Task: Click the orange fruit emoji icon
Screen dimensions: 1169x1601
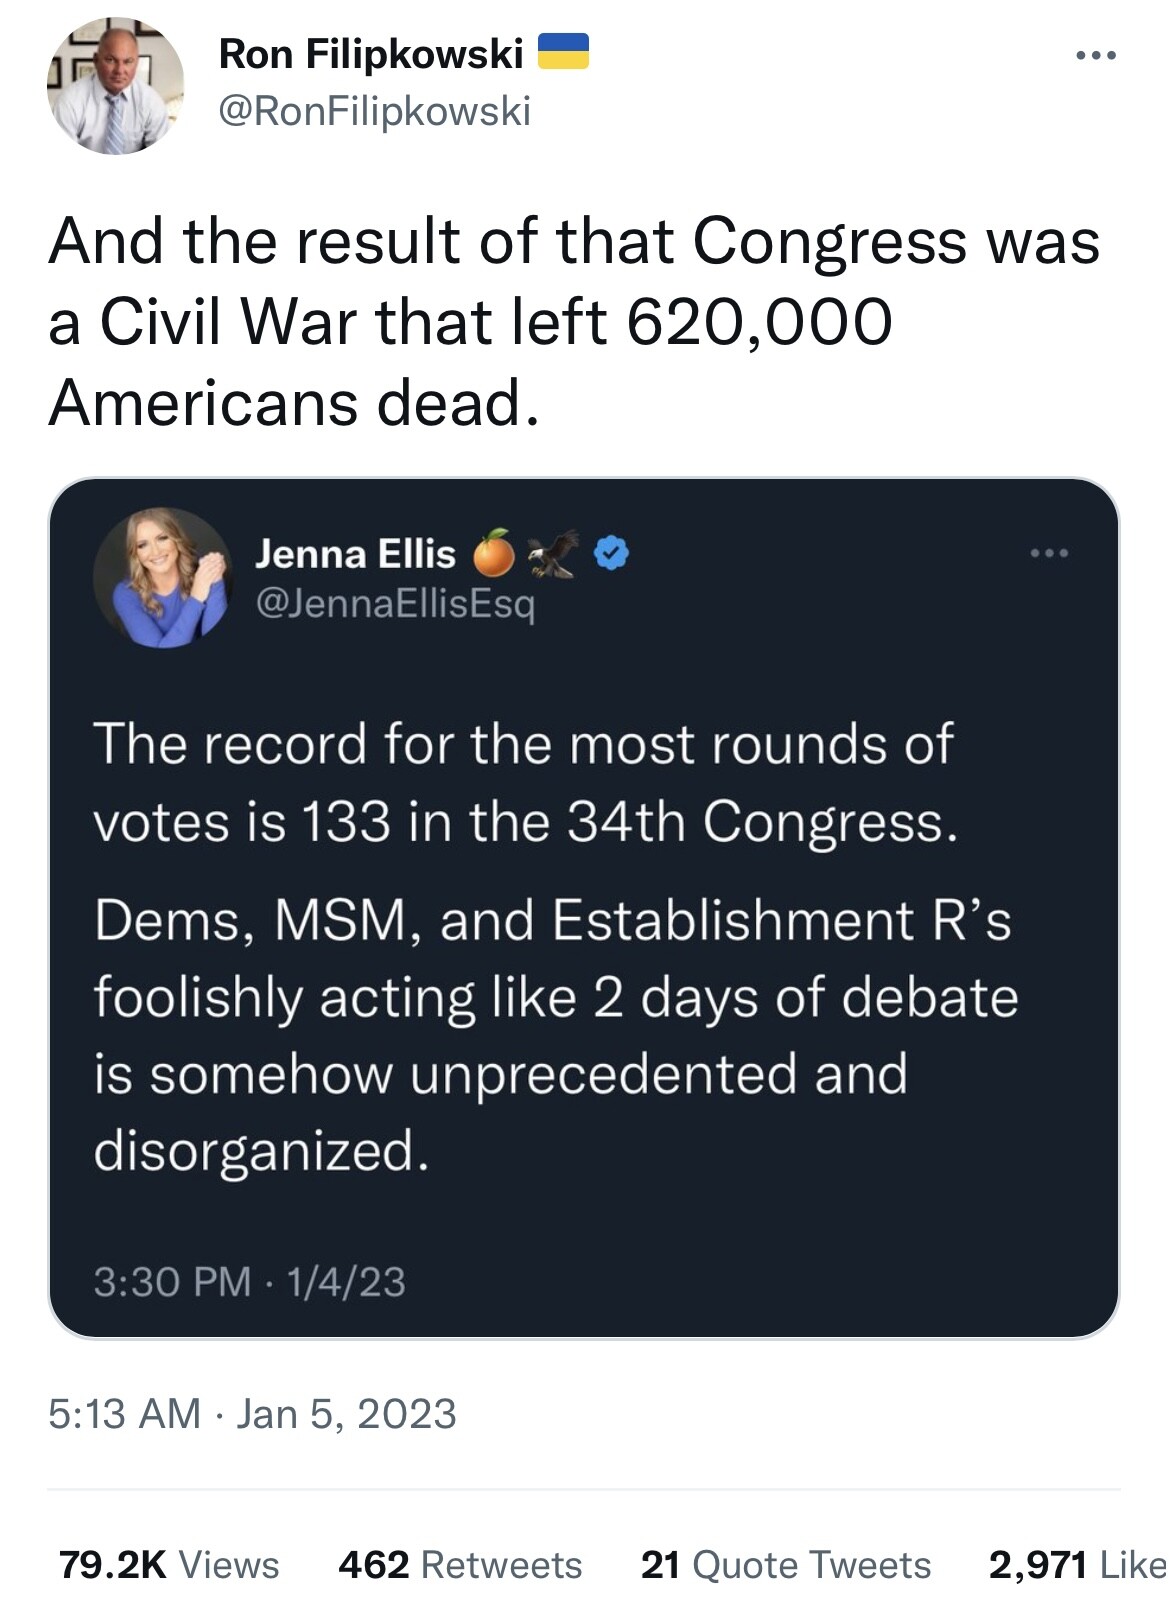Action: tap(494, 553)
